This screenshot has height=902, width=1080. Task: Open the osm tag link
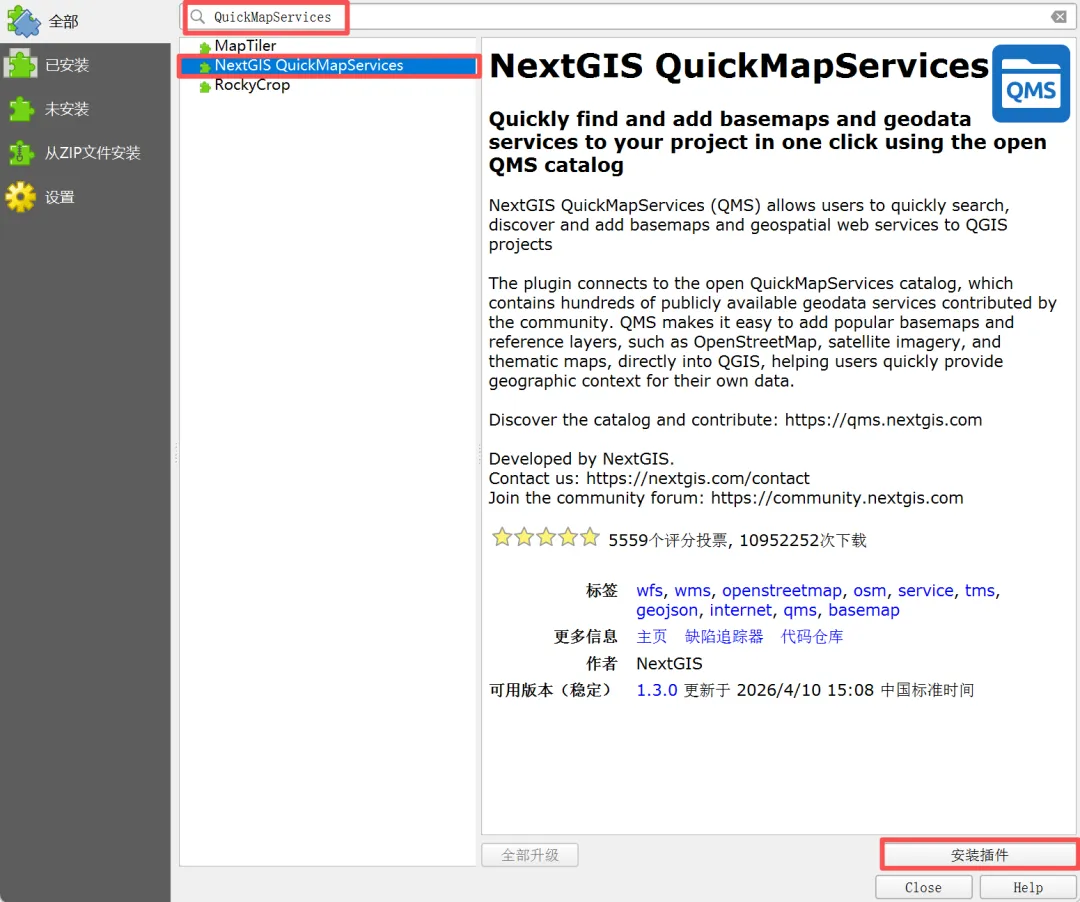click(869, 591)
